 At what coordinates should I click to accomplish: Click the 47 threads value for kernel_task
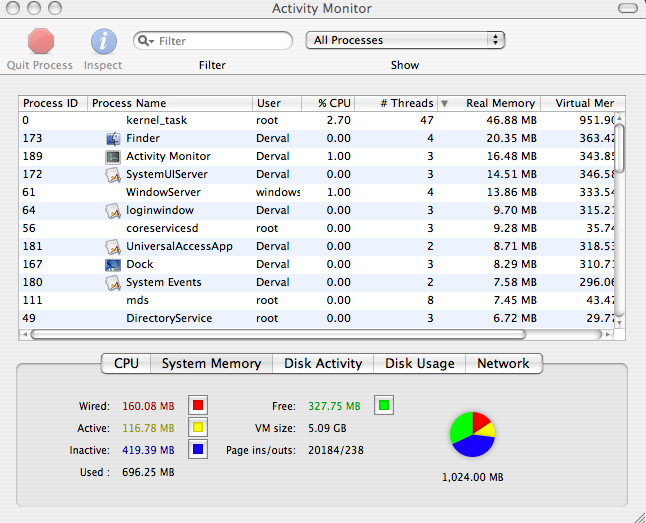(x=427, y=120)
